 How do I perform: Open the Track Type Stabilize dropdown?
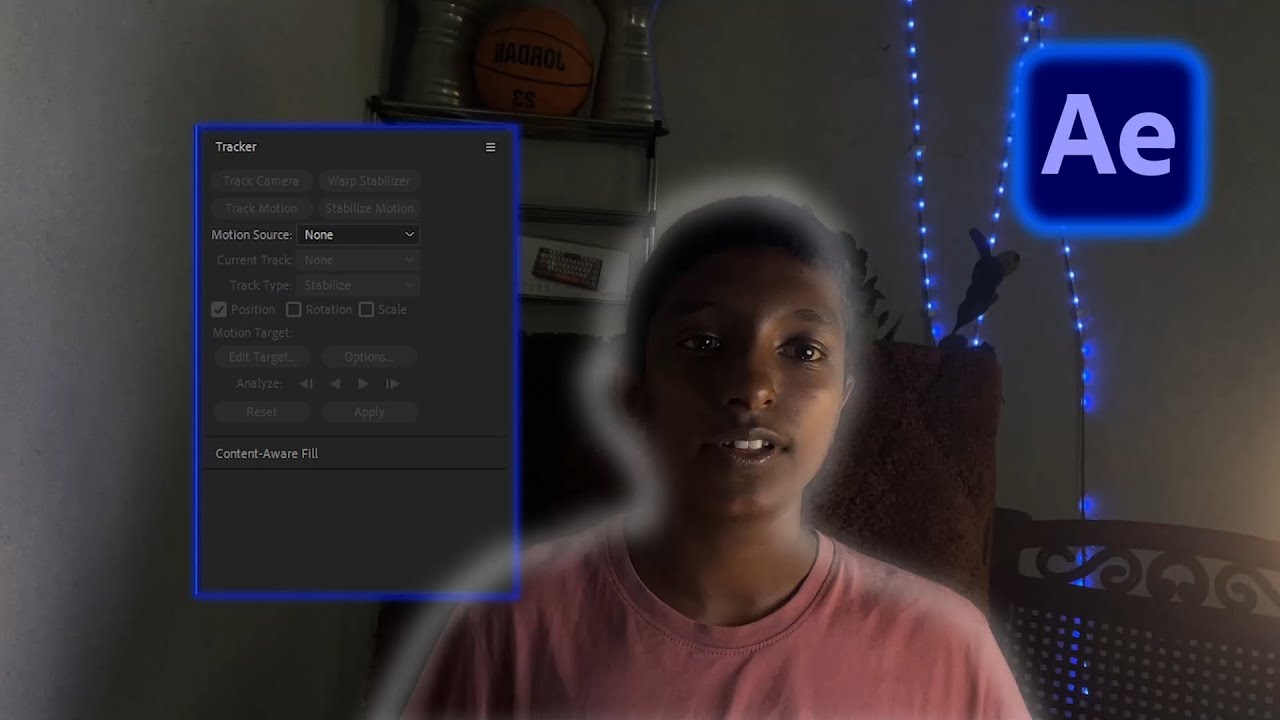[358, 285]
